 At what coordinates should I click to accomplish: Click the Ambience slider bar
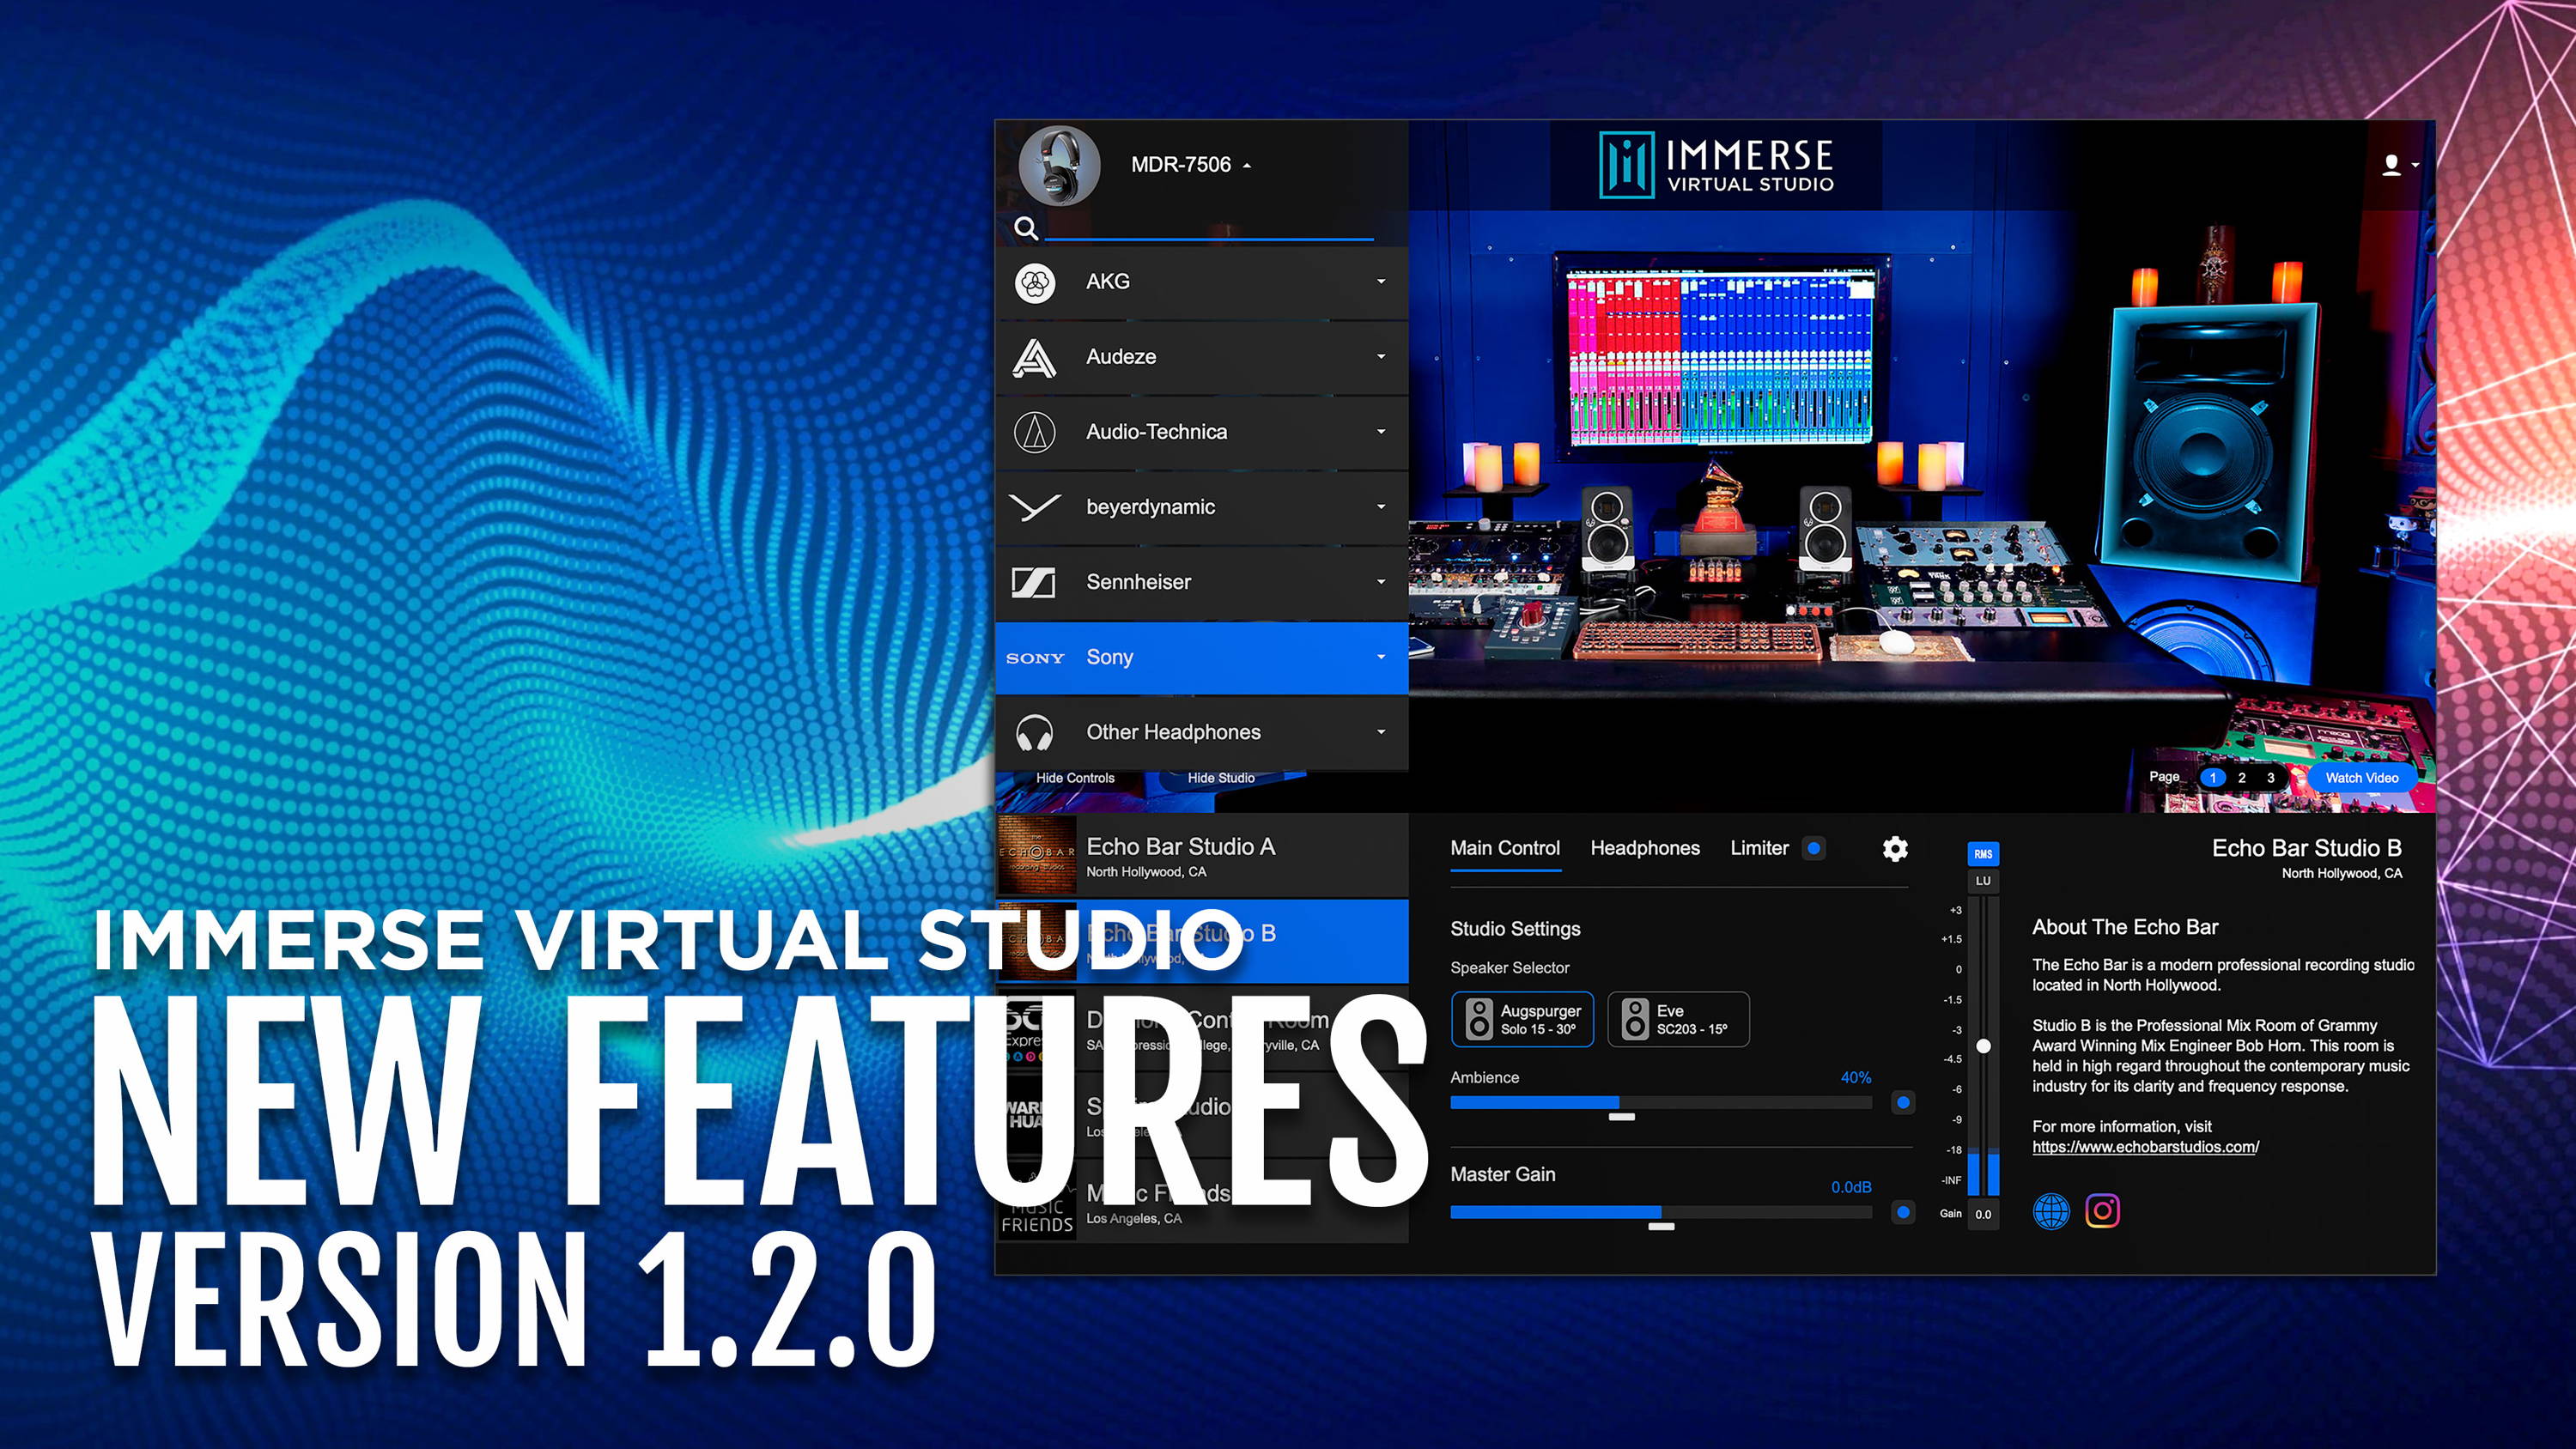pyautogui.click(x=1661, y=1103)
